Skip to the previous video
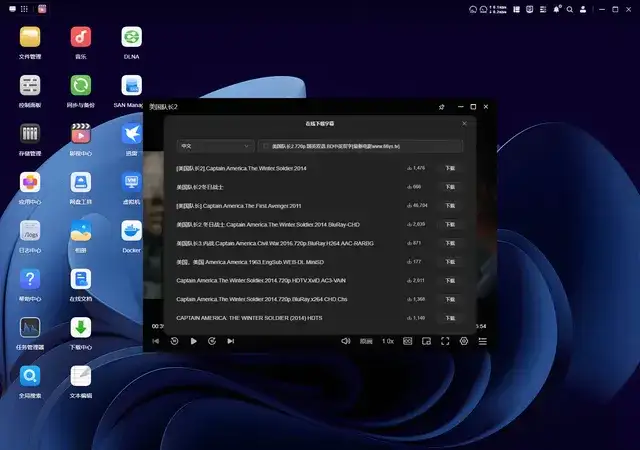This screenshot has height=450, width=640. click(x=156, y=341)
